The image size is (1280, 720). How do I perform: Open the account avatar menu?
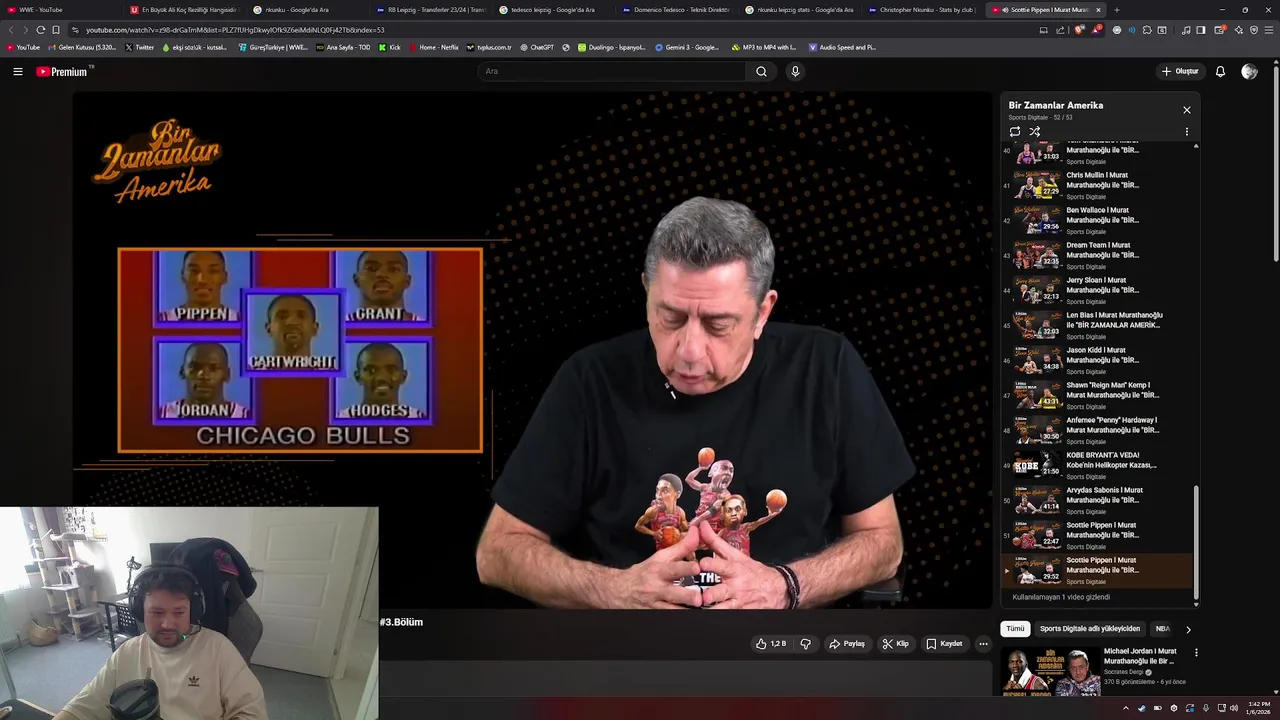click(1249, 71)
